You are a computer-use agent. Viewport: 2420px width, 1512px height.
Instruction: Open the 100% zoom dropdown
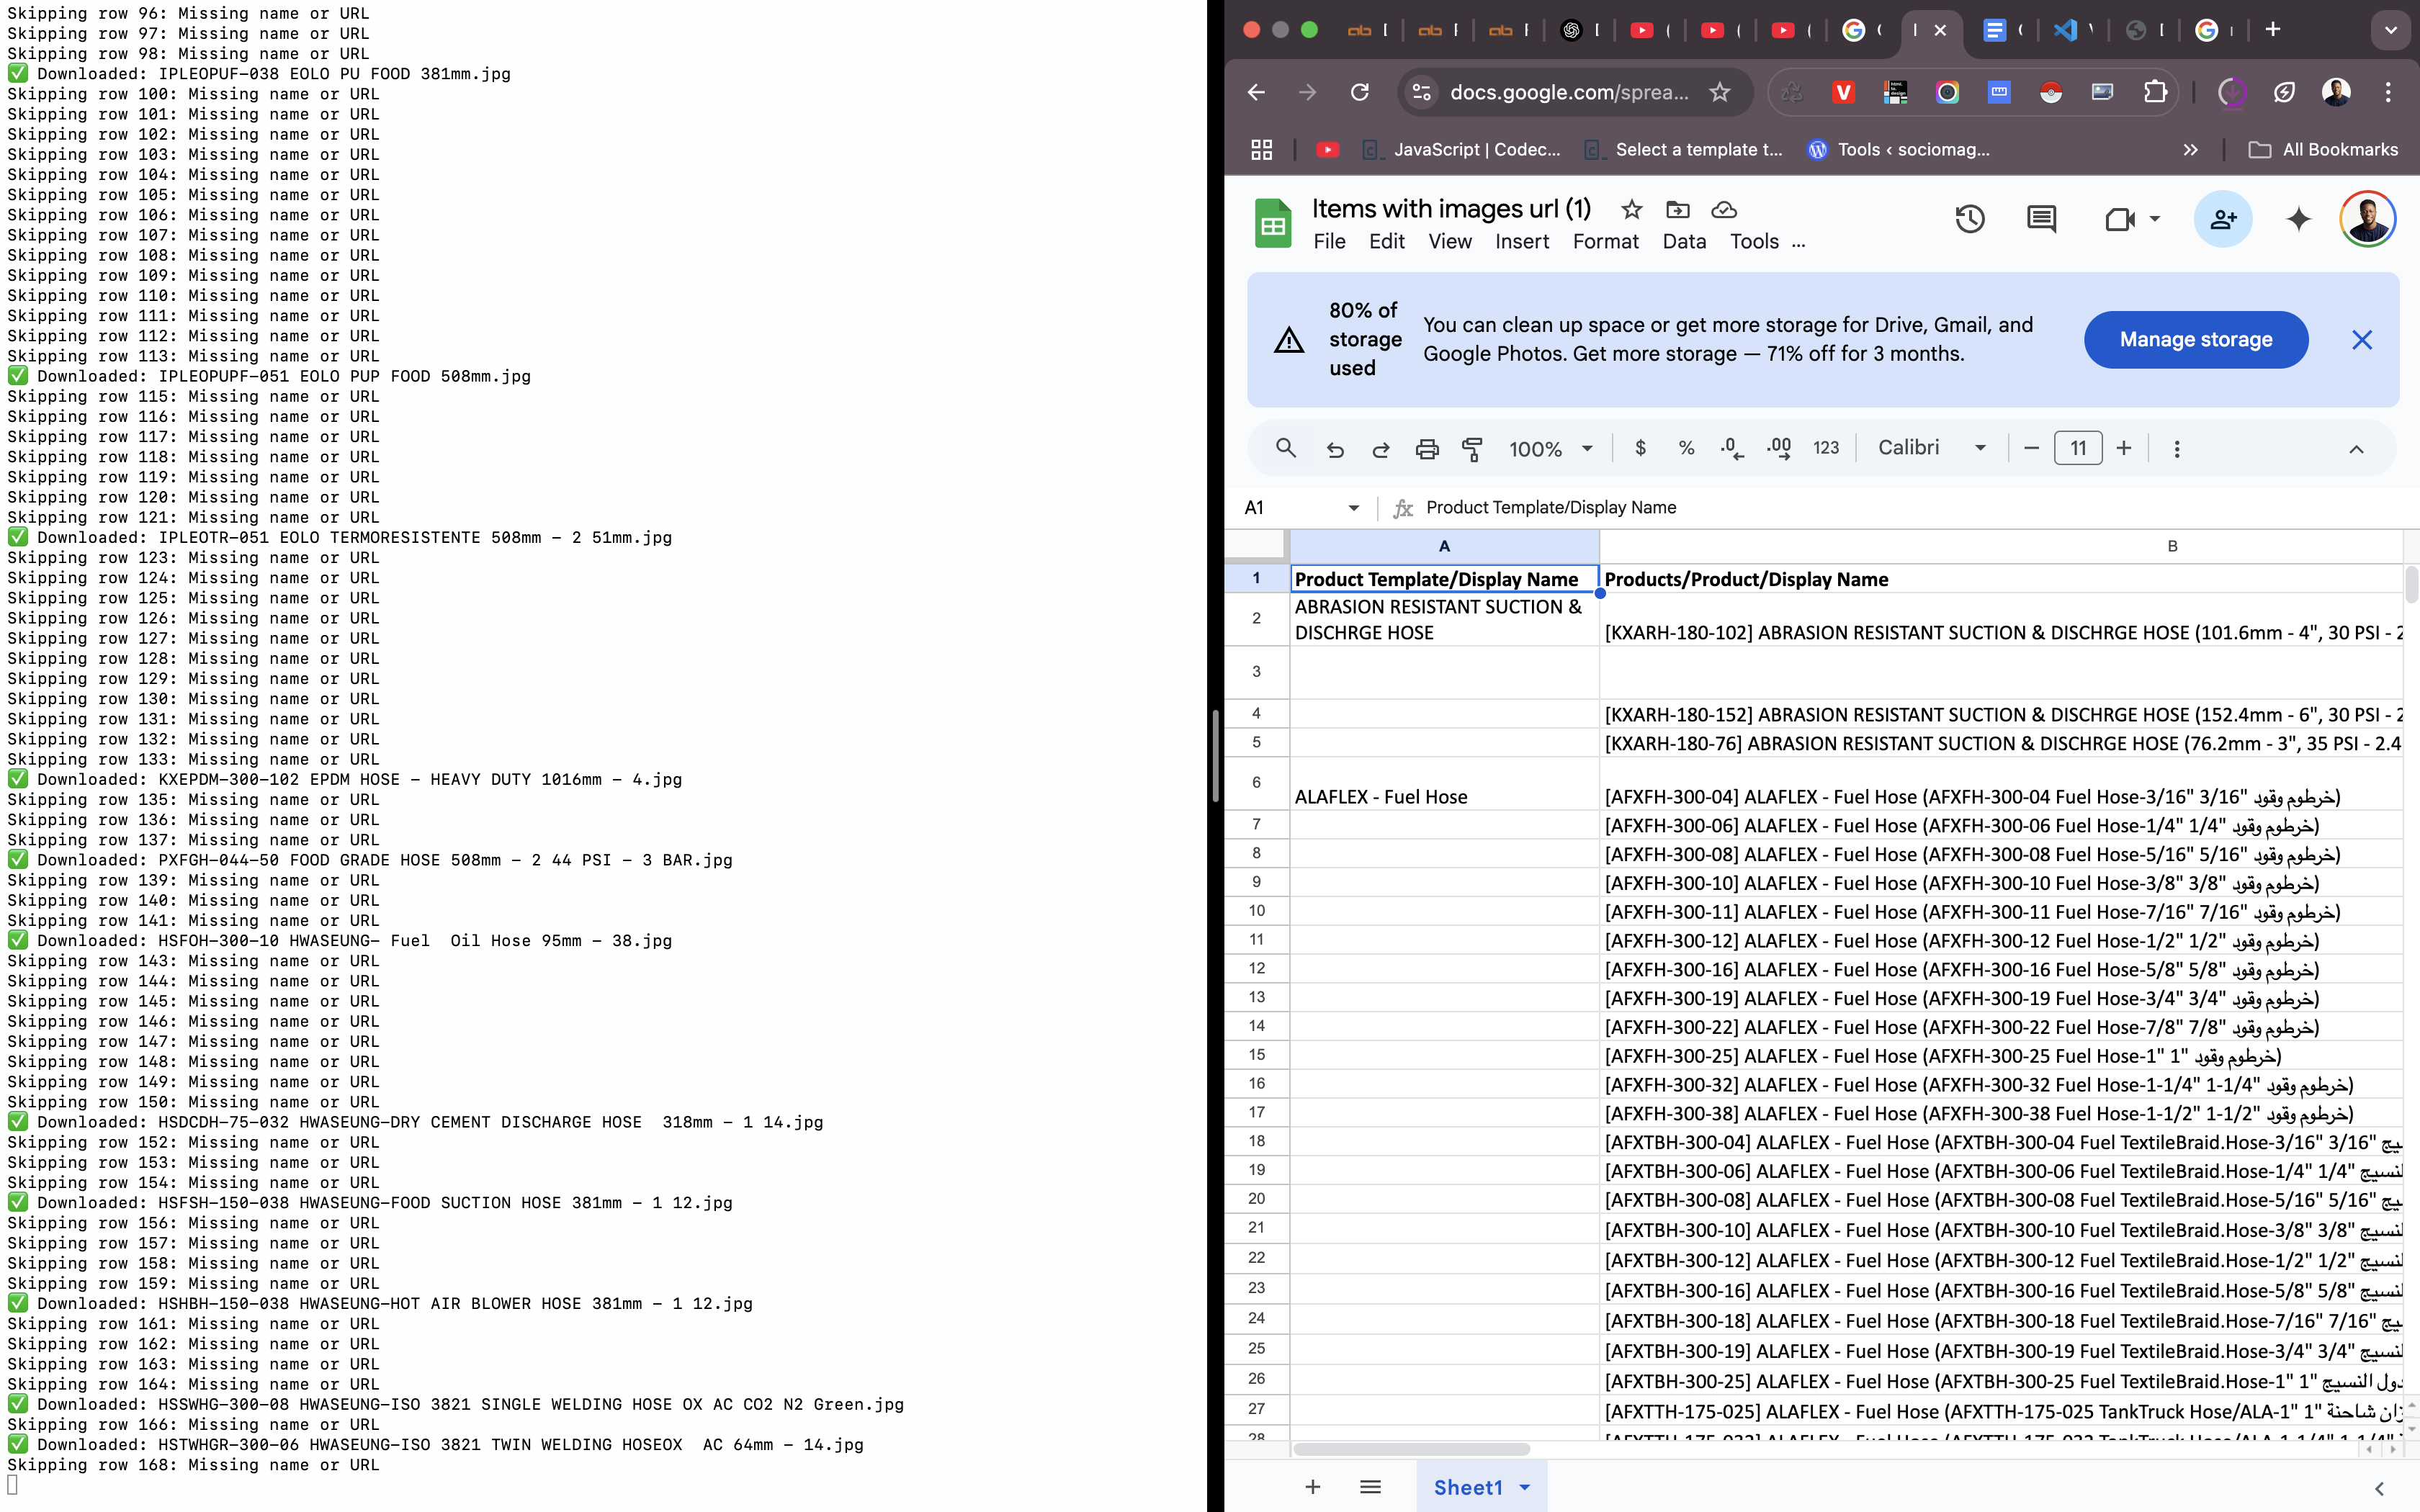1551,449
